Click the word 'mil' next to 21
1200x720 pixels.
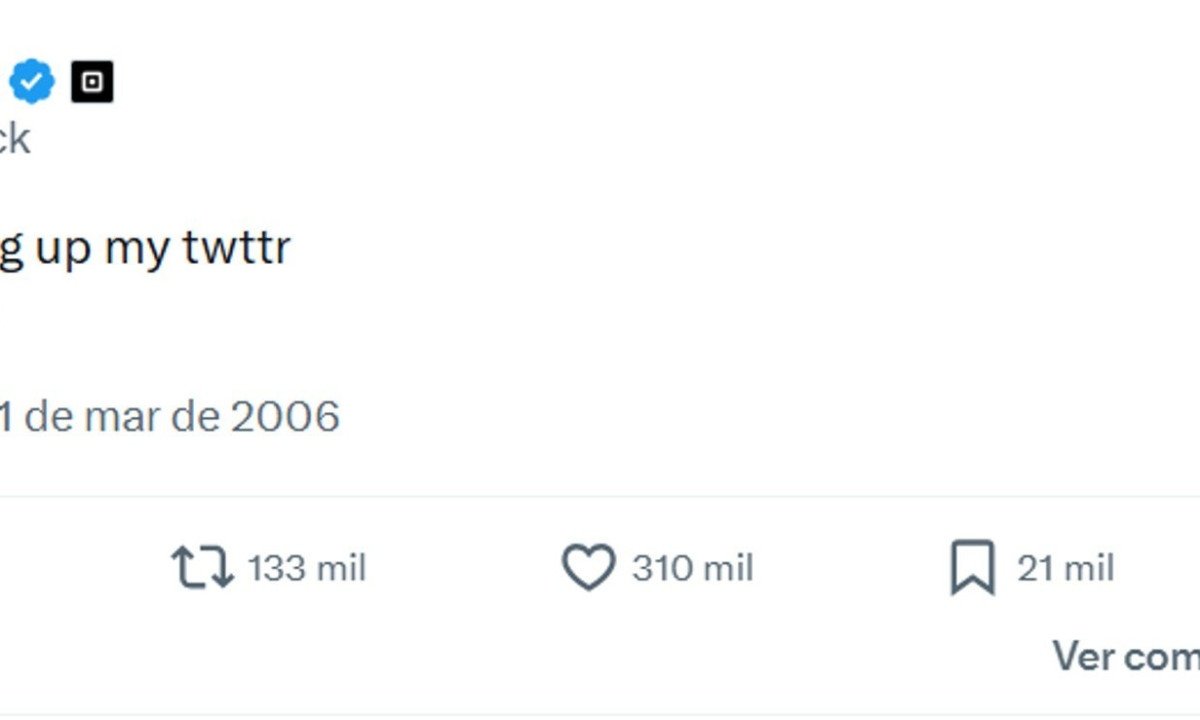[x=1088, y=568]
